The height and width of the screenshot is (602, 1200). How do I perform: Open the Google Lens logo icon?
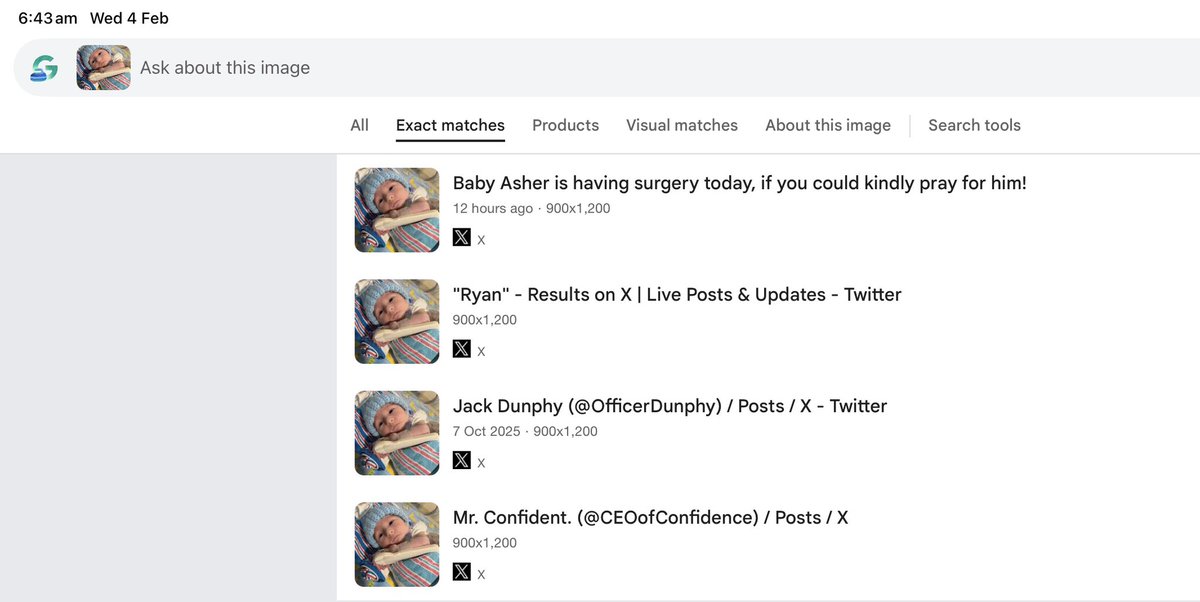[x=44, y=68]
